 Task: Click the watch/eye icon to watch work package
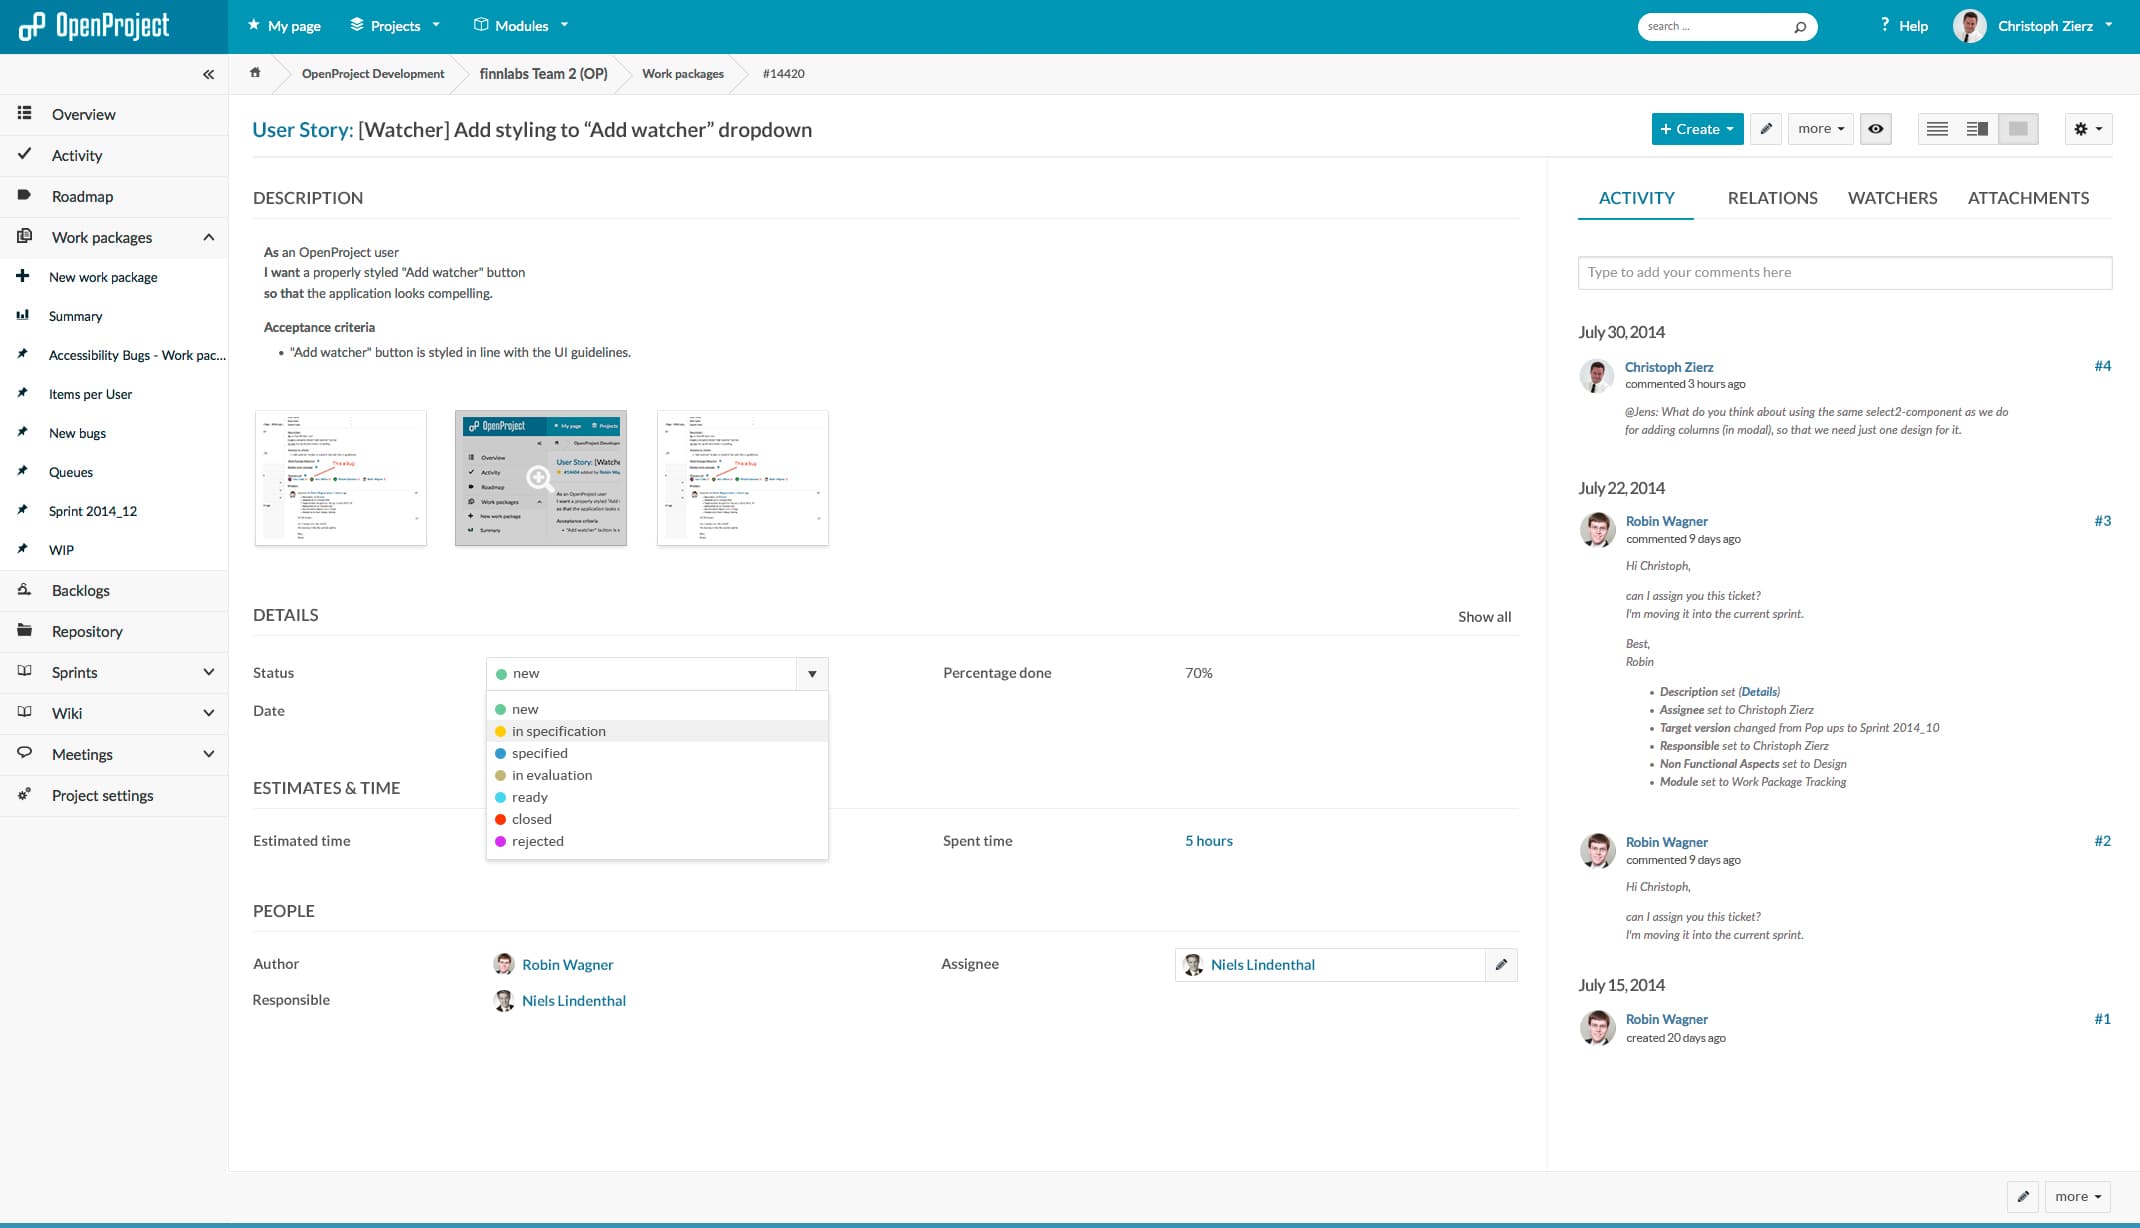pos(1878,128)
